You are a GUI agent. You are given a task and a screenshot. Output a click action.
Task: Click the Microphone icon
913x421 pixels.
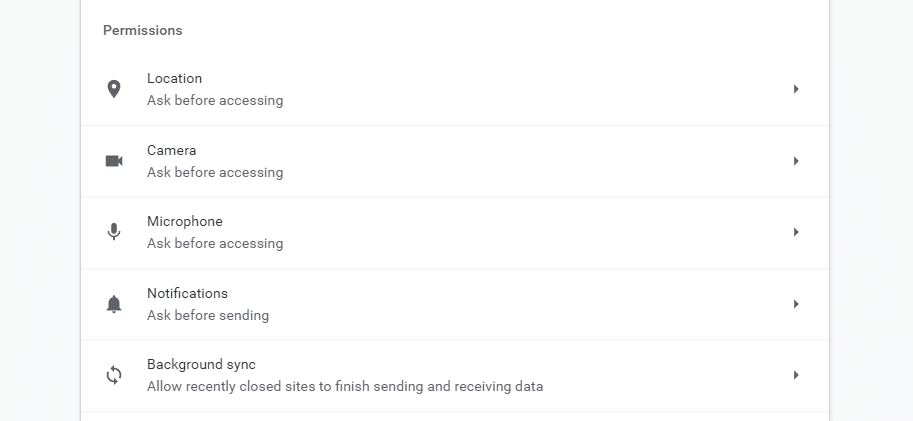pos(114,232)
